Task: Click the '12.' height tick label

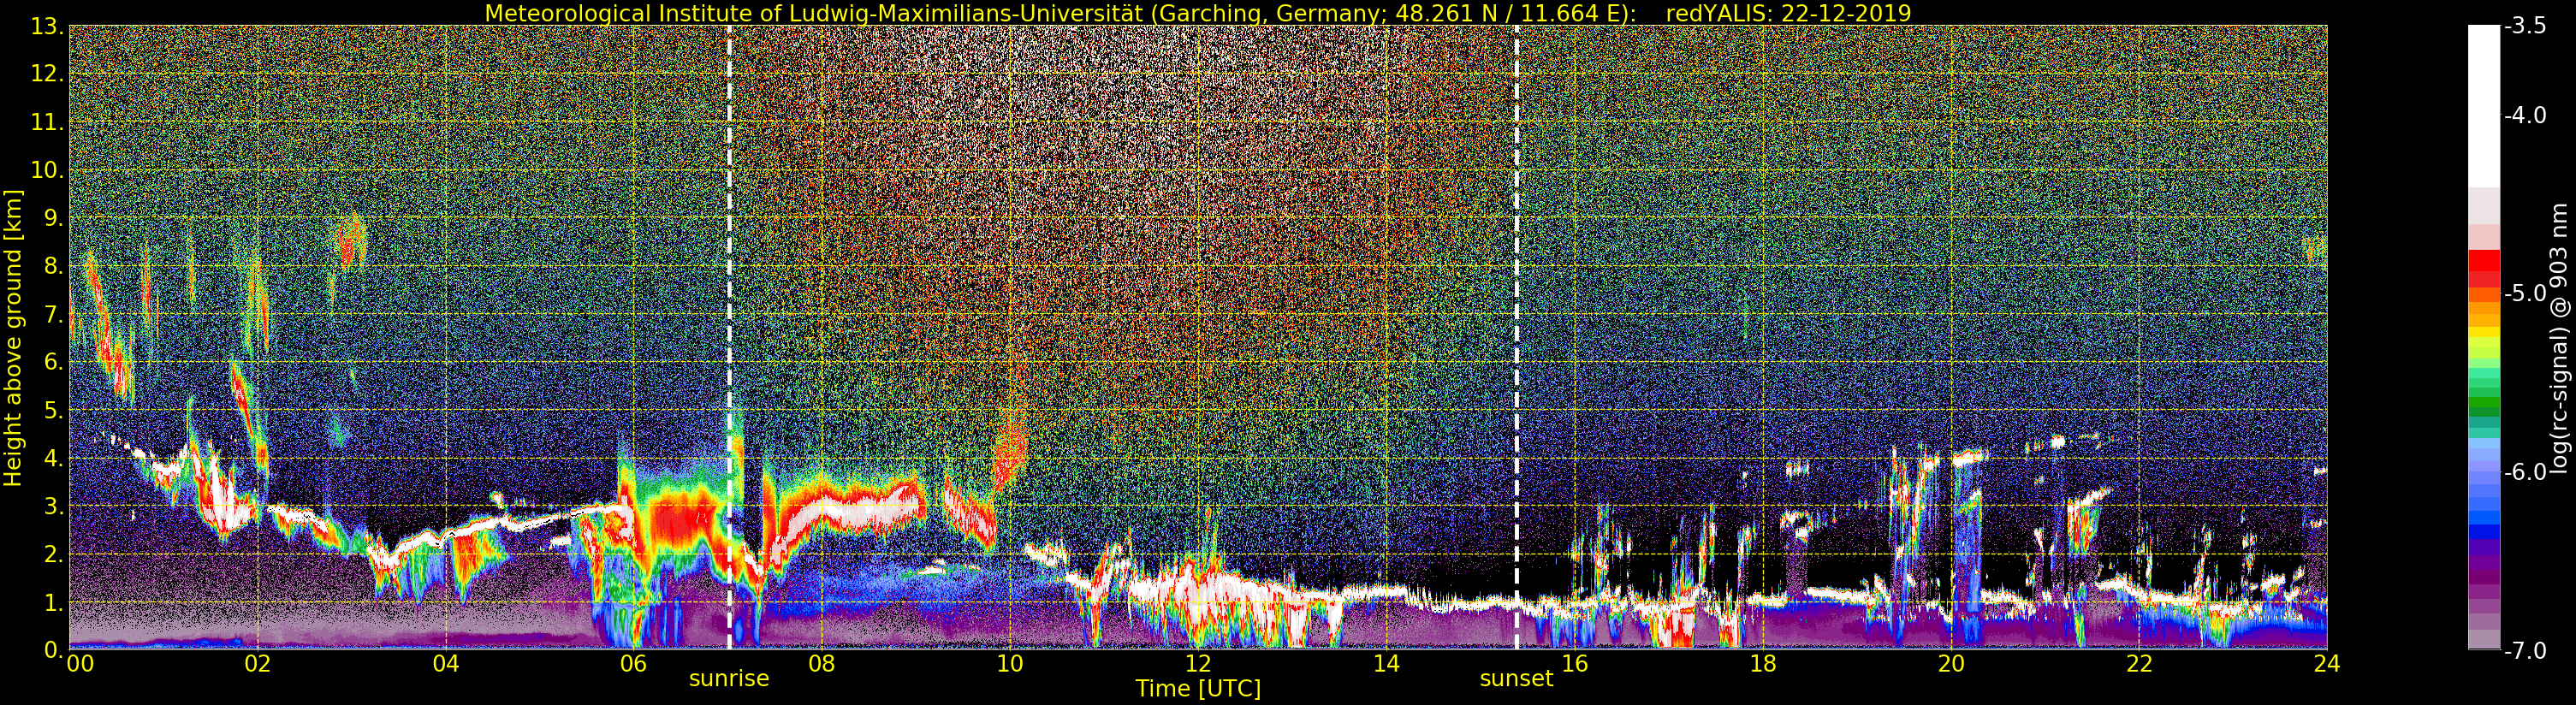Action: tap(47, 74)
